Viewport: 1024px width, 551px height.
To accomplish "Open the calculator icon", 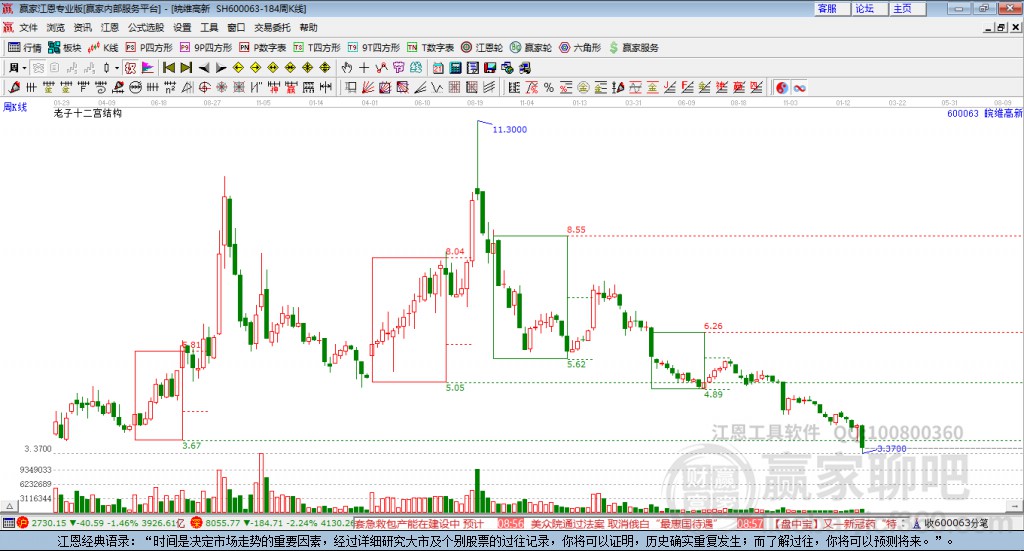I will 455,68.
